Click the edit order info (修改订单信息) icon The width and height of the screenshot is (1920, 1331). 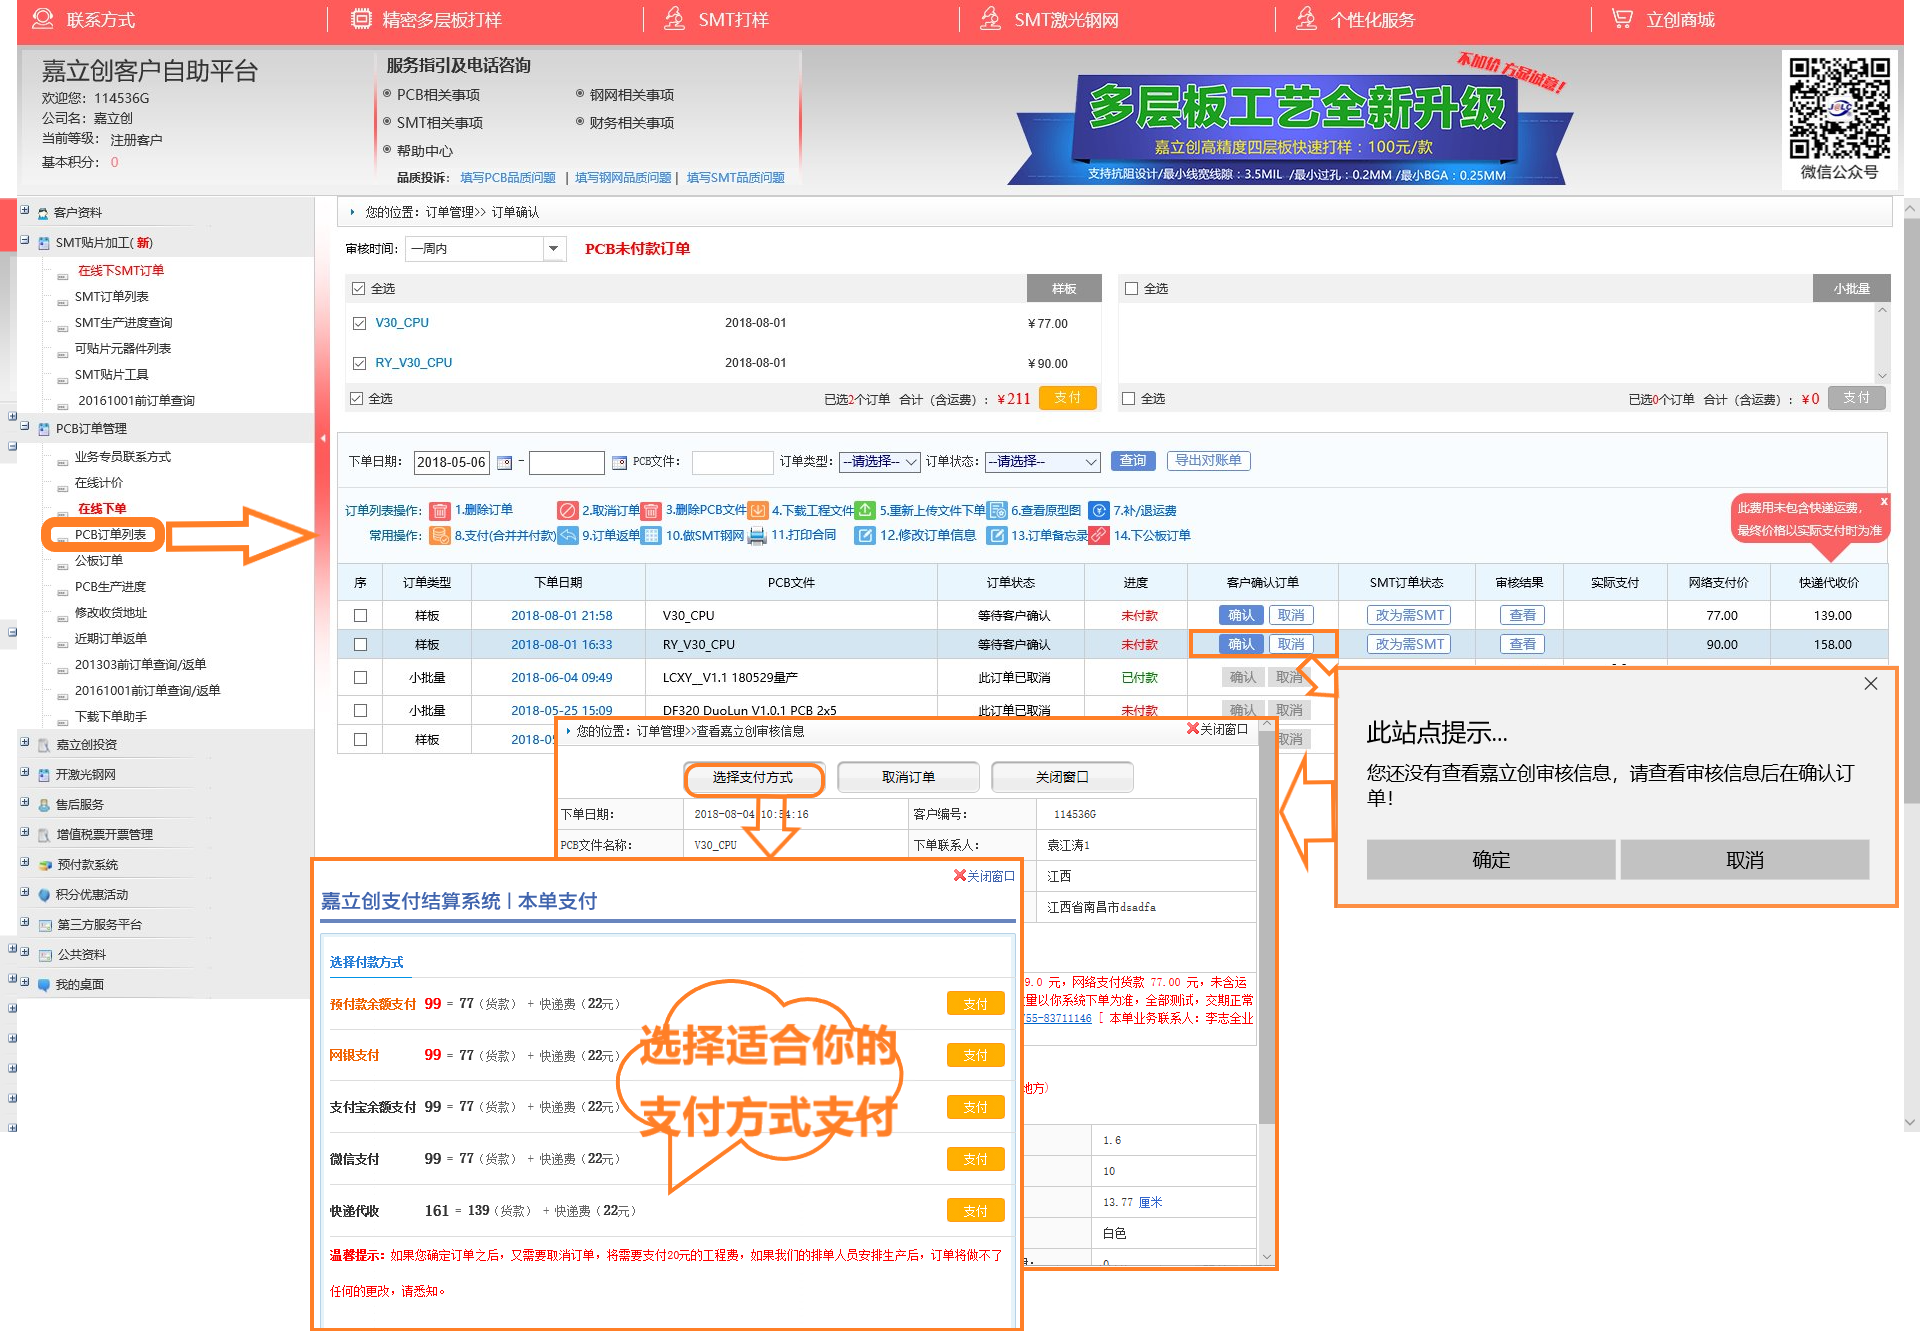pyautogui.click(x=865, y=536)
